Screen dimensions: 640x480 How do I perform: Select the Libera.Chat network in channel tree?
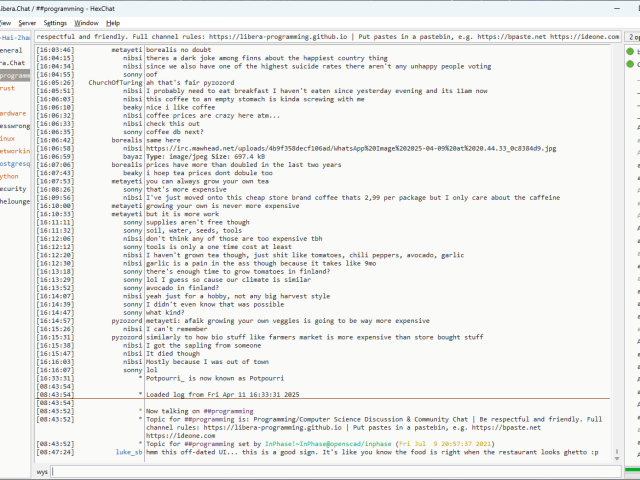[13, 62]
